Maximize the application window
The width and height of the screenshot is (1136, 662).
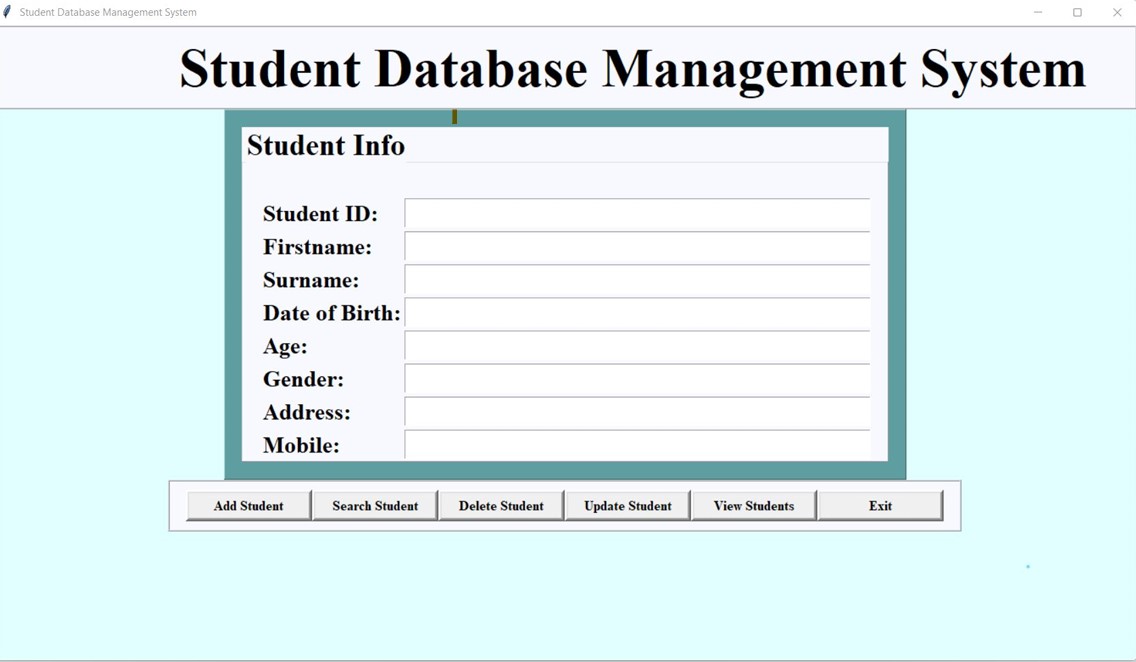click(1077, 12)
